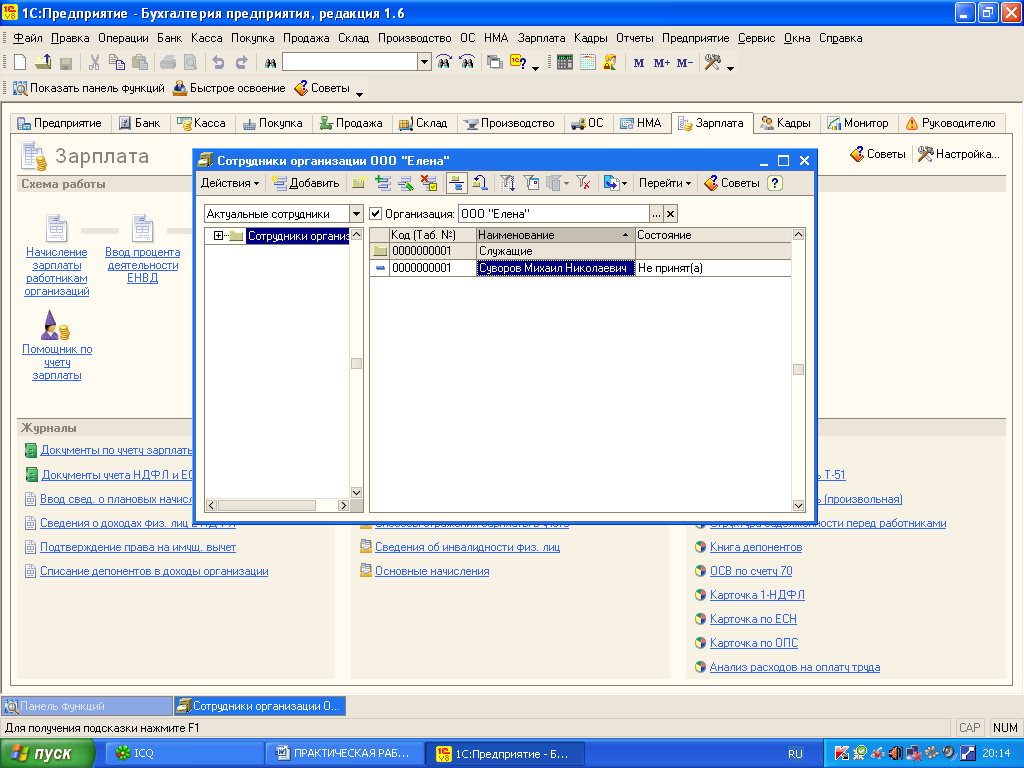Switch to the Предприятие tab
Image resolution: width=1024 pixels, height=768 pixels.
point(60,123)
